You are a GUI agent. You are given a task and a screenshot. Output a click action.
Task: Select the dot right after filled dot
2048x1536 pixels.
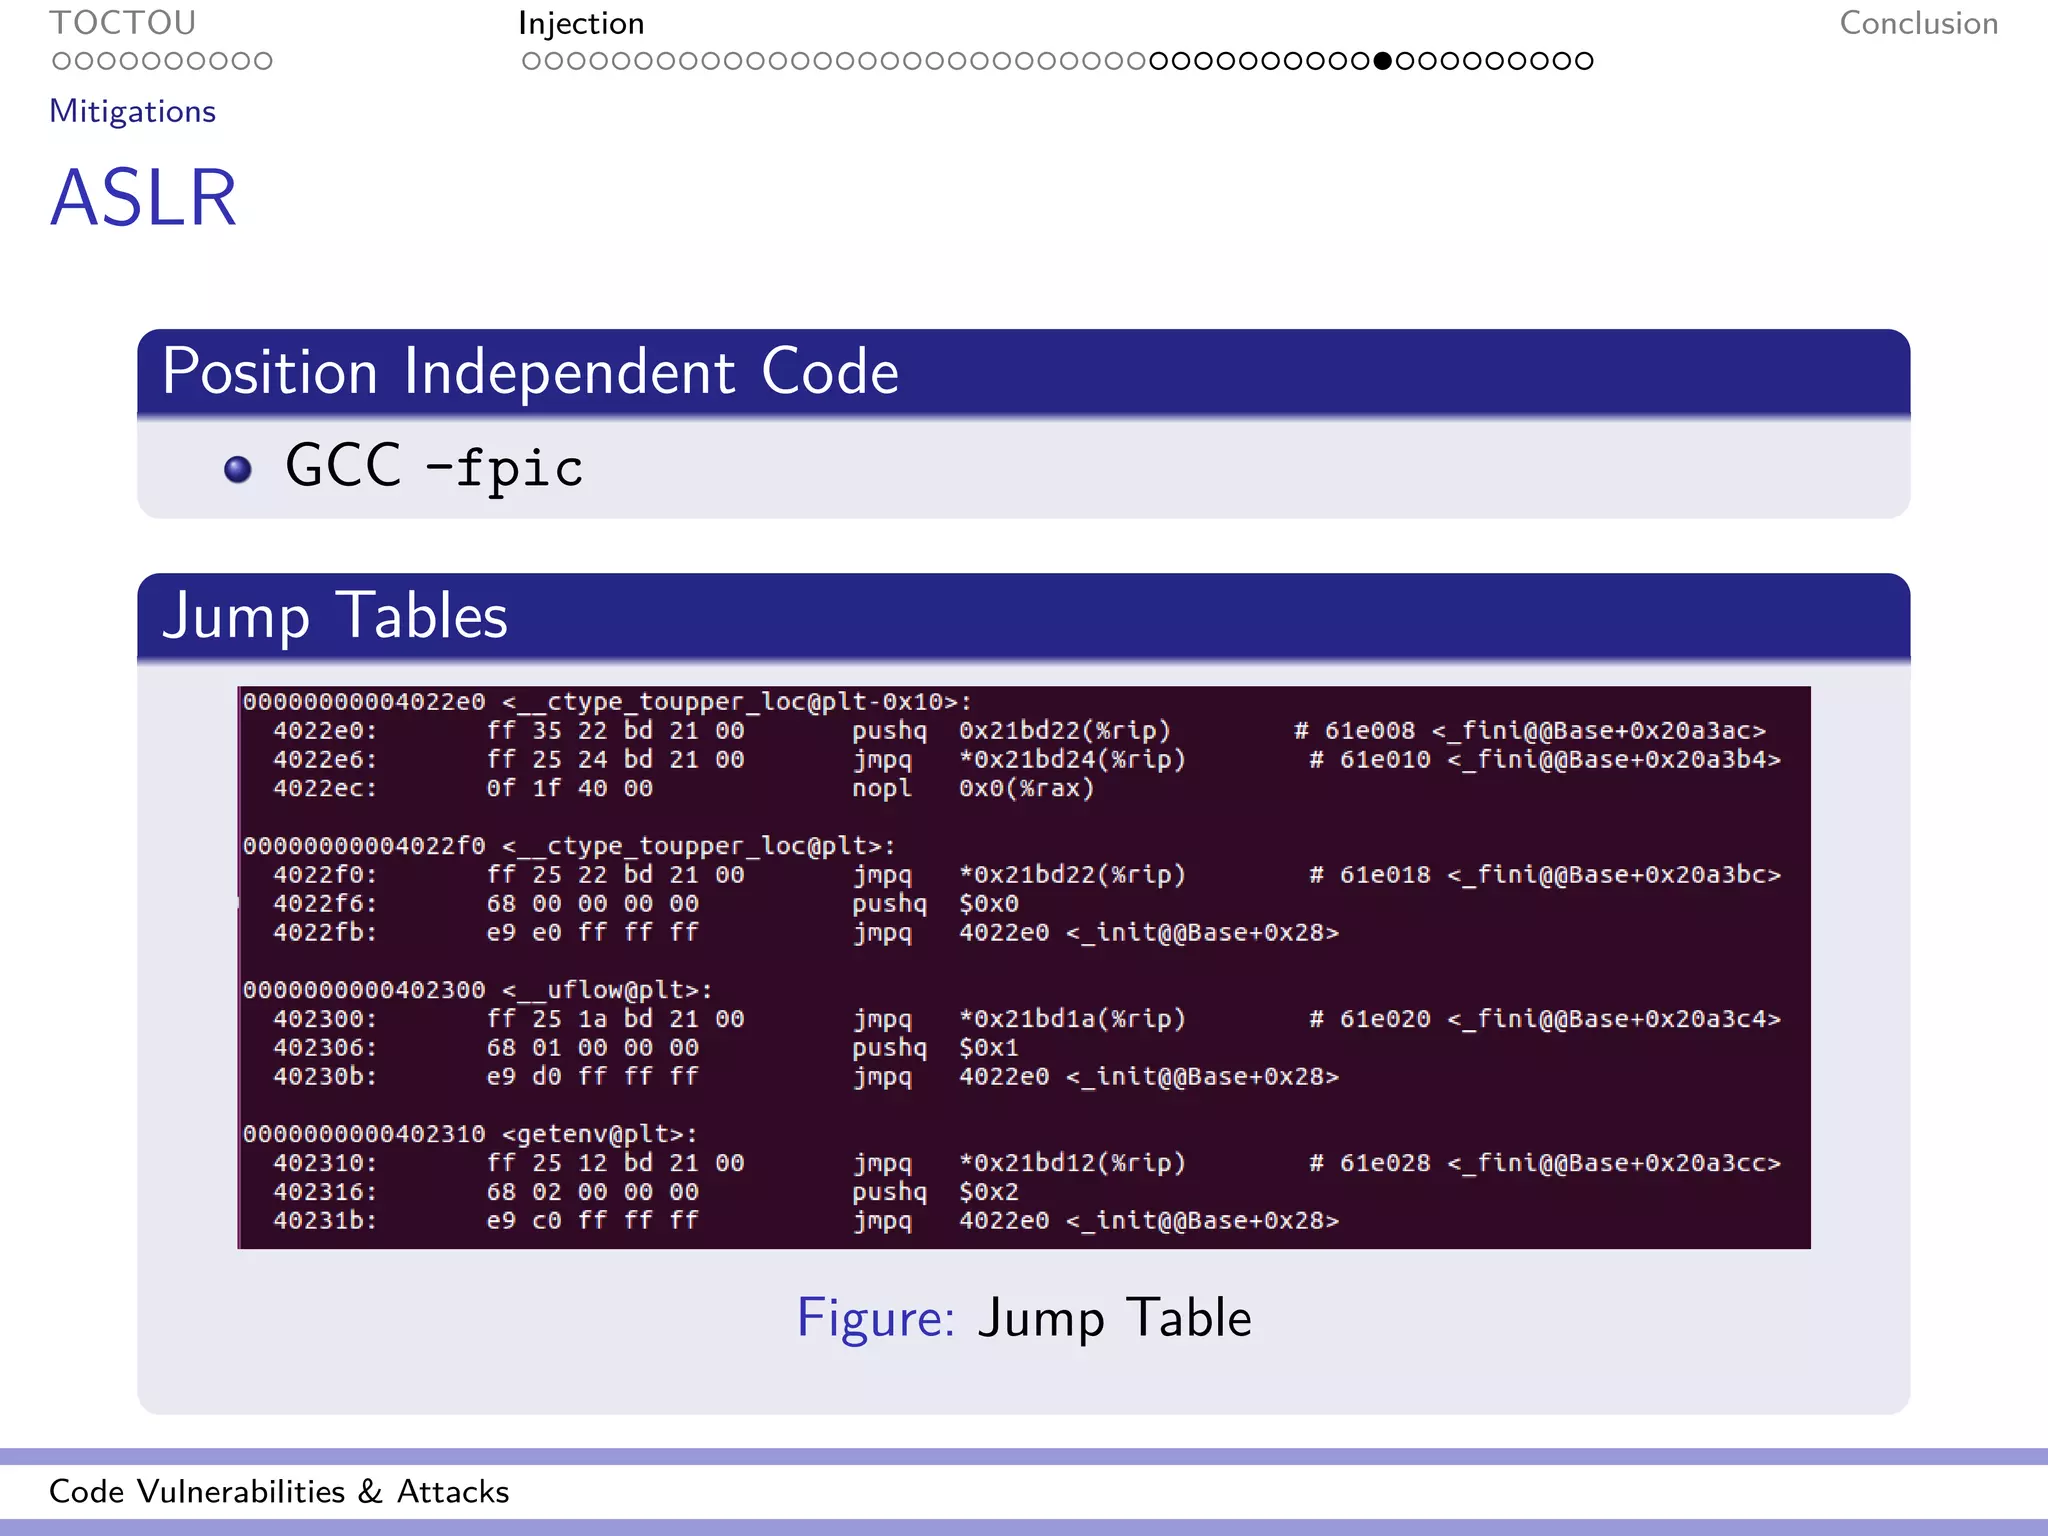1405,61
